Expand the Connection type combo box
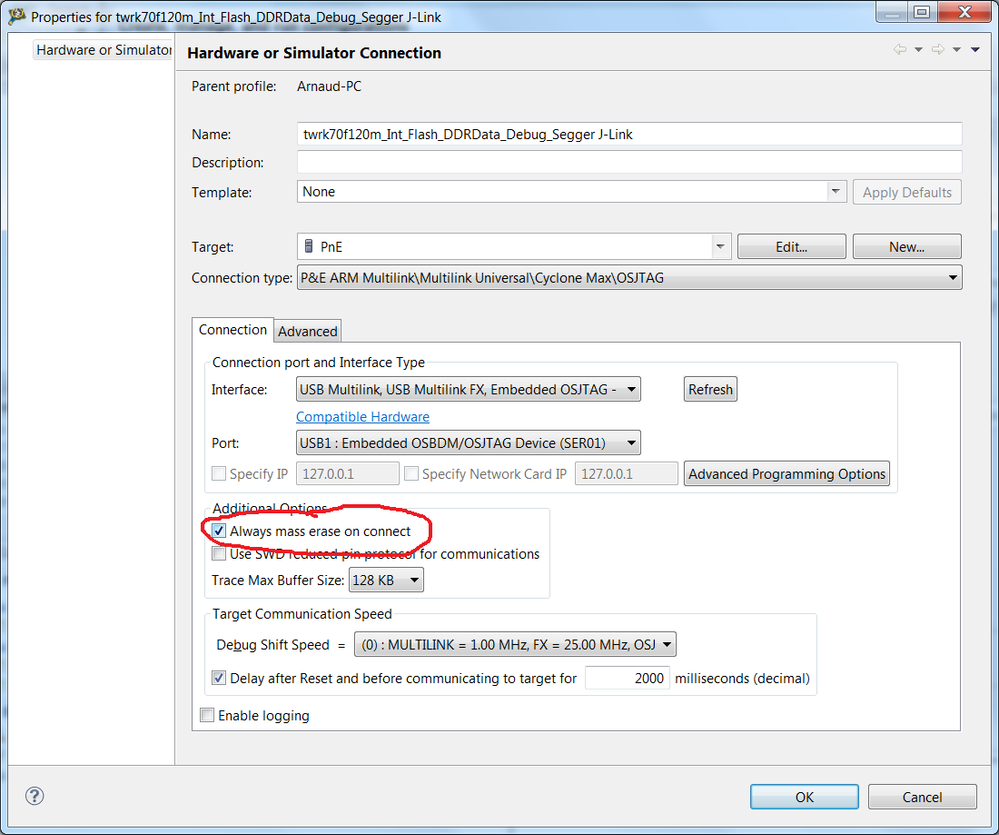 (x=629, y=278)
